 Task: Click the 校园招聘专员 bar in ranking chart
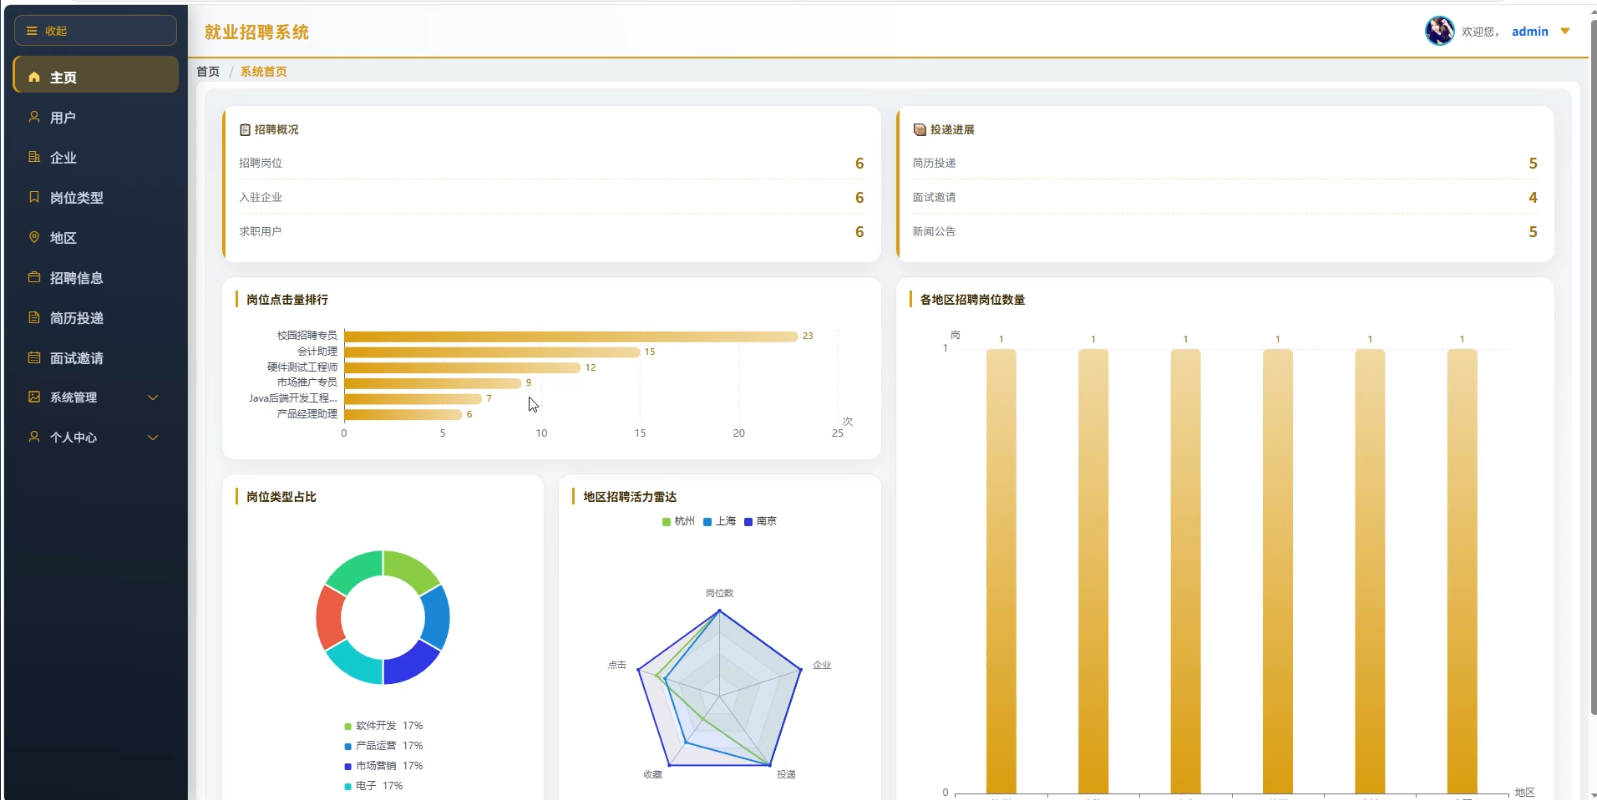(x=571, y=336)
